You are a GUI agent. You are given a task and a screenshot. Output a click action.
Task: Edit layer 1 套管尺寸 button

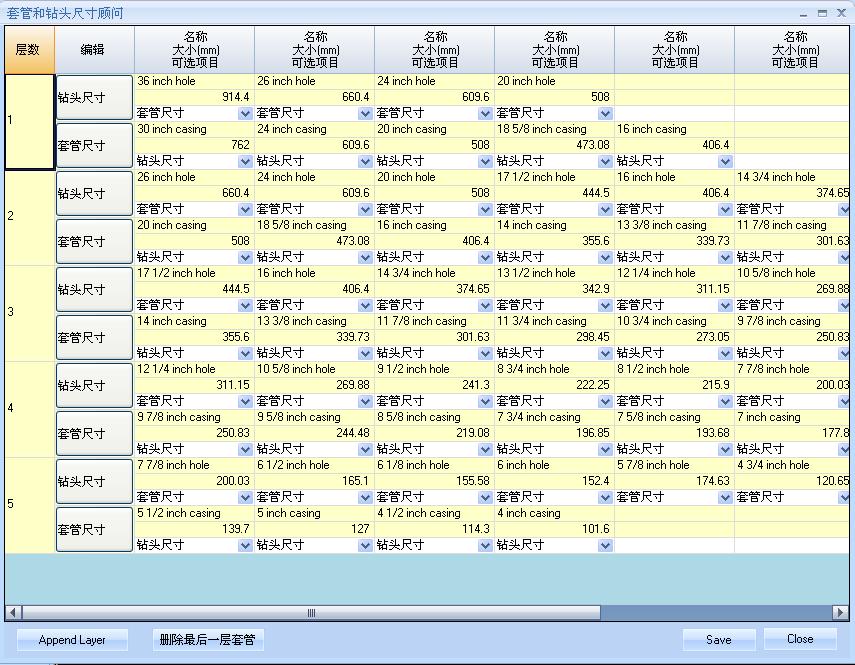(x=94, y=146)
